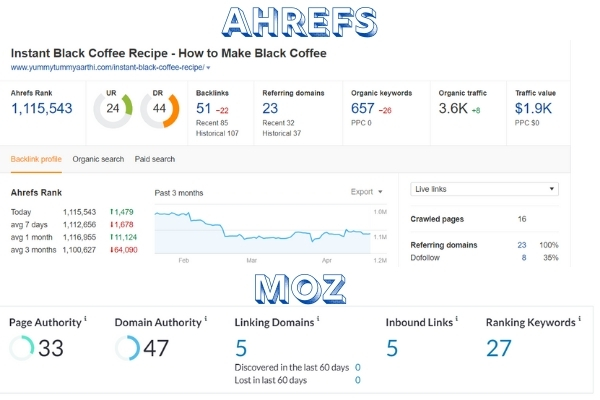The width and height of the screenshot is (600, 400).
Task: Click the avg 7 days change value 1,678
Action: (x=122, y=224)
